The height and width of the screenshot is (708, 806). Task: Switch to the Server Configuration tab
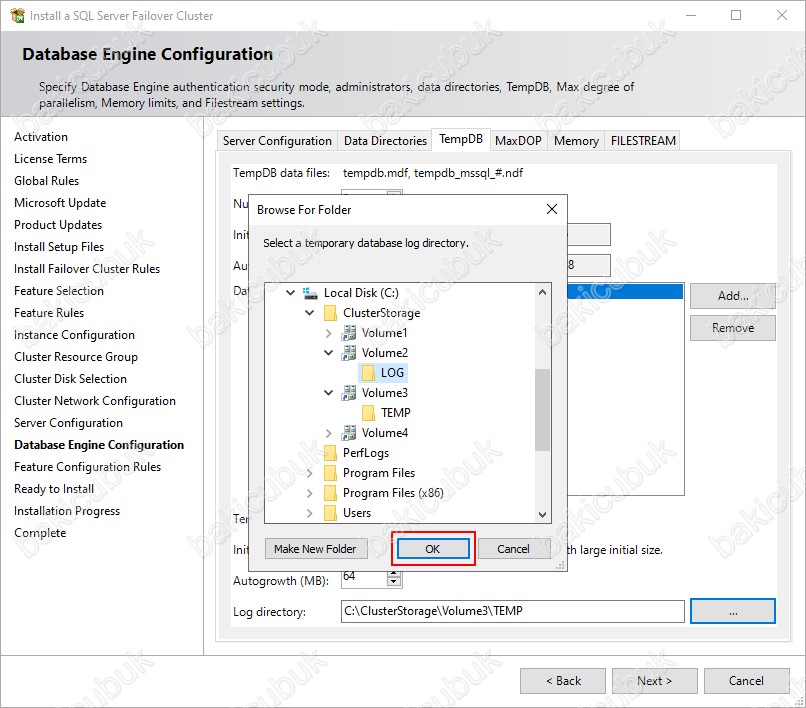277,141
